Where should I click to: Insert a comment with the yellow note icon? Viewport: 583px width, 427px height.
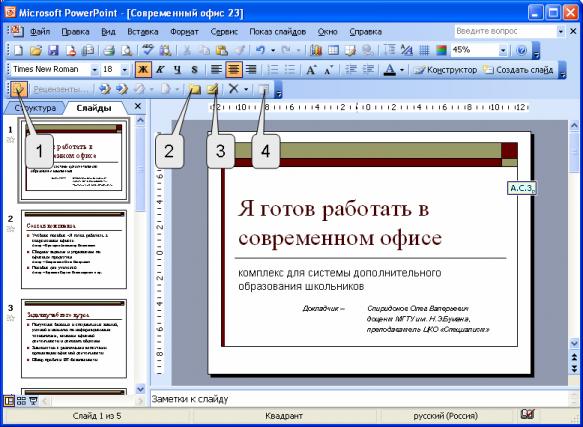pos(194,89)
